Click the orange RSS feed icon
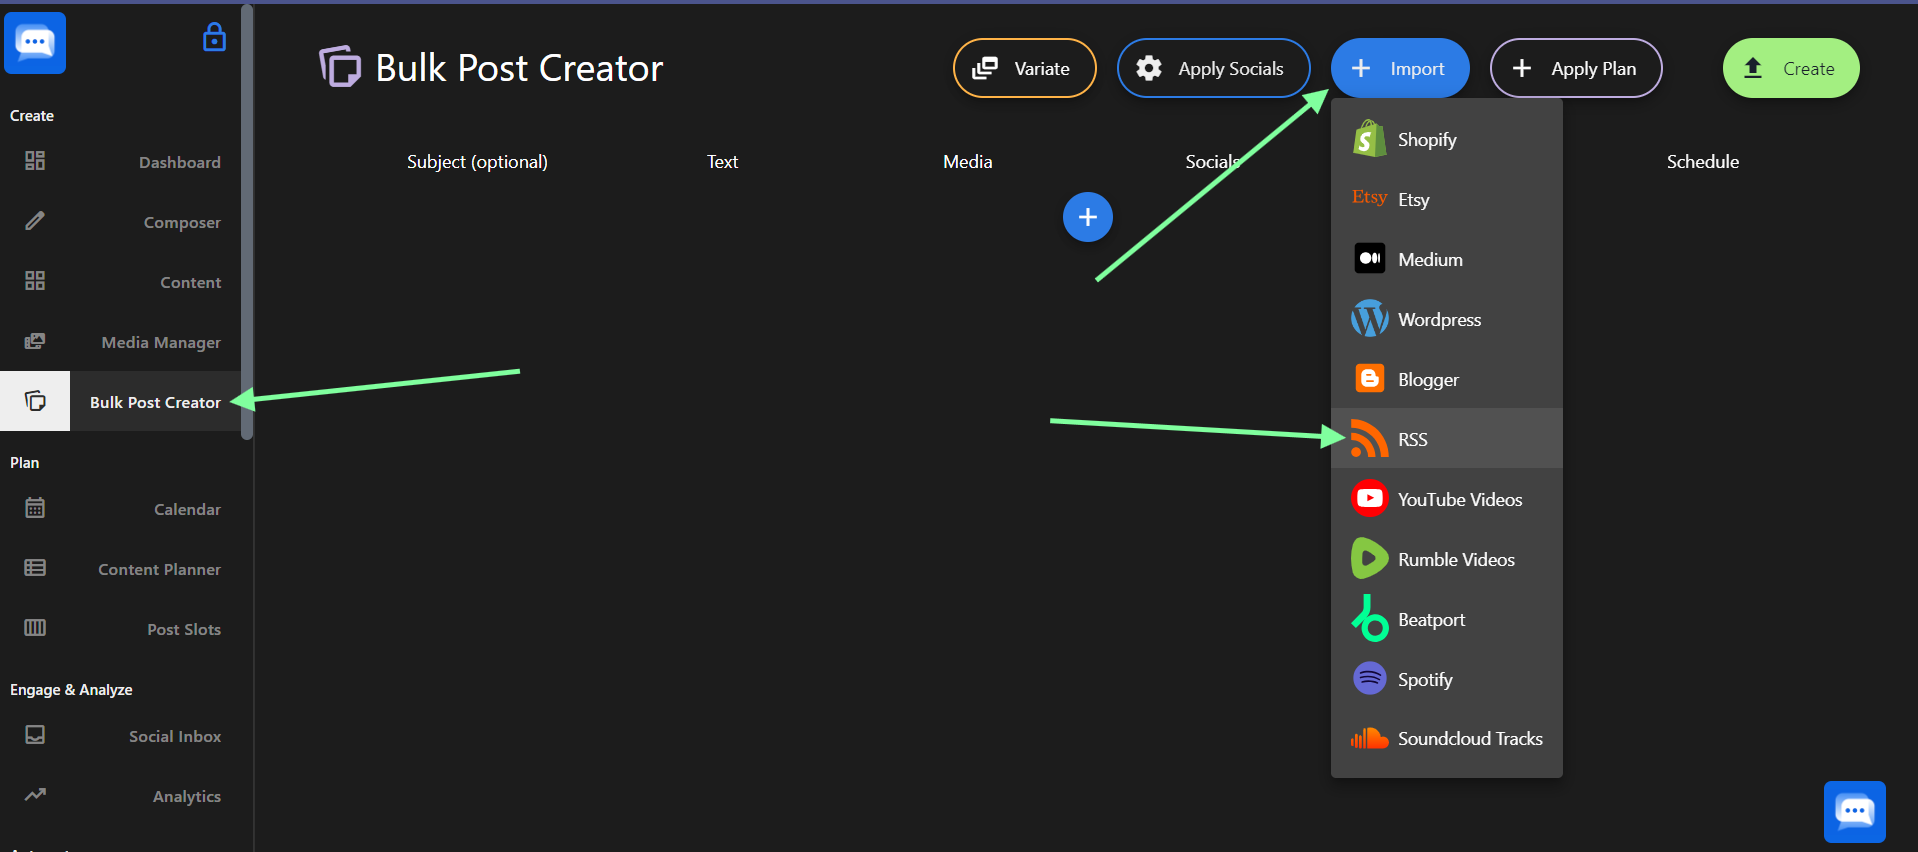 pos(1369,438)
